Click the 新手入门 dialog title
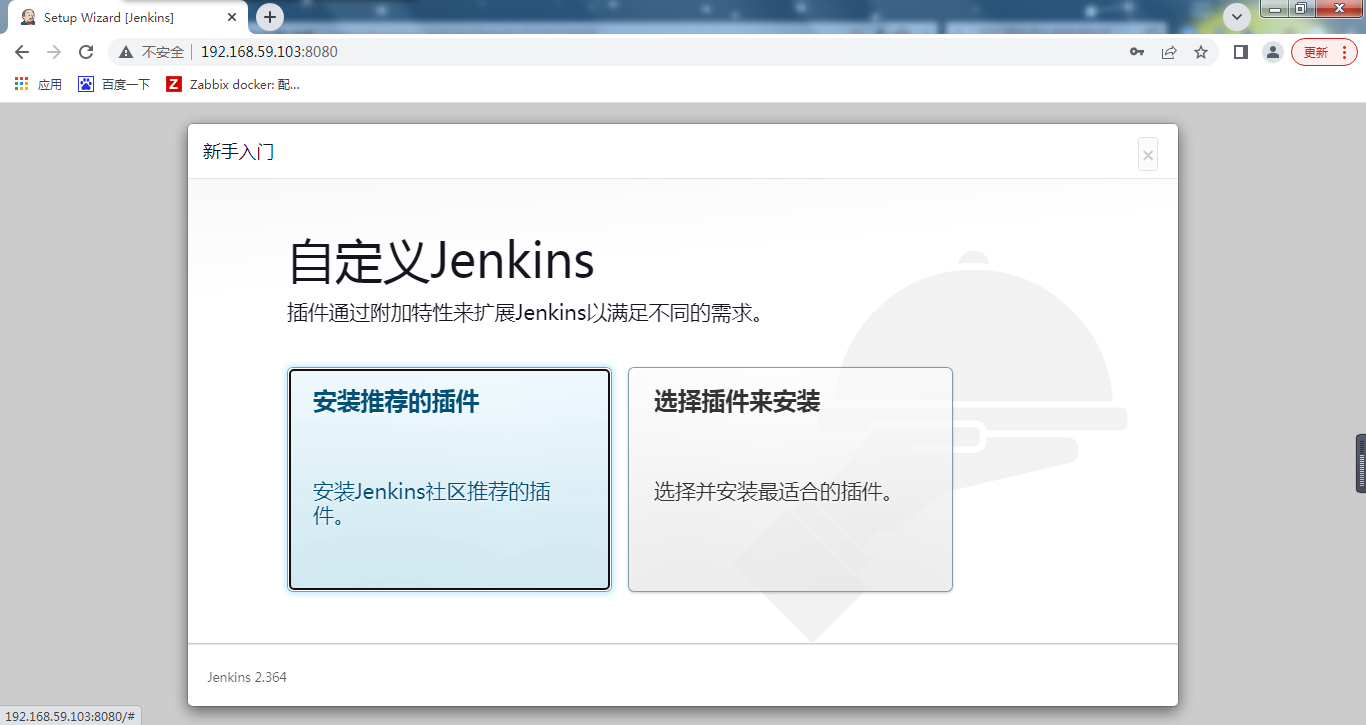 (238, 152)
